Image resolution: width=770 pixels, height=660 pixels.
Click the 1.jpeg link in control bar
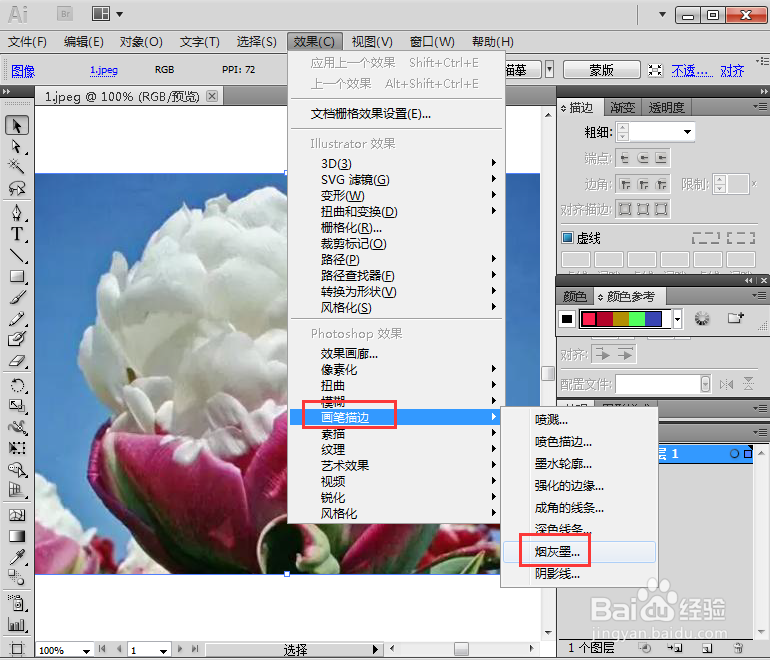pos(104,70)
